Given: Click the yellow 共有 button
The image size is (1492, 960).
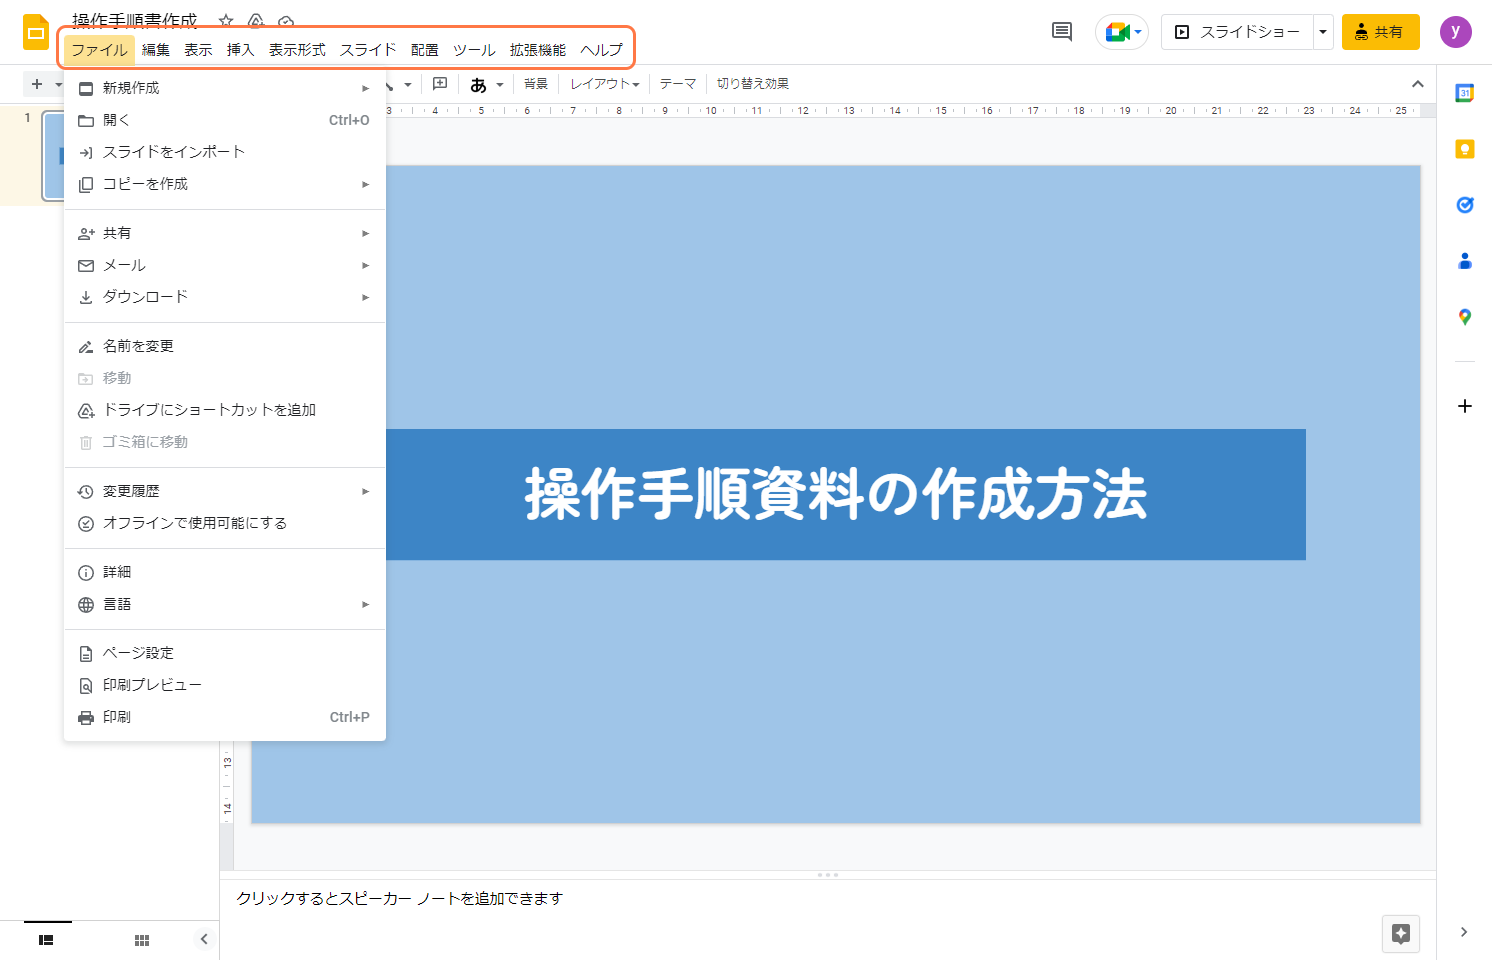Looking at the screenshot, I should click(x=1380, y=32).
